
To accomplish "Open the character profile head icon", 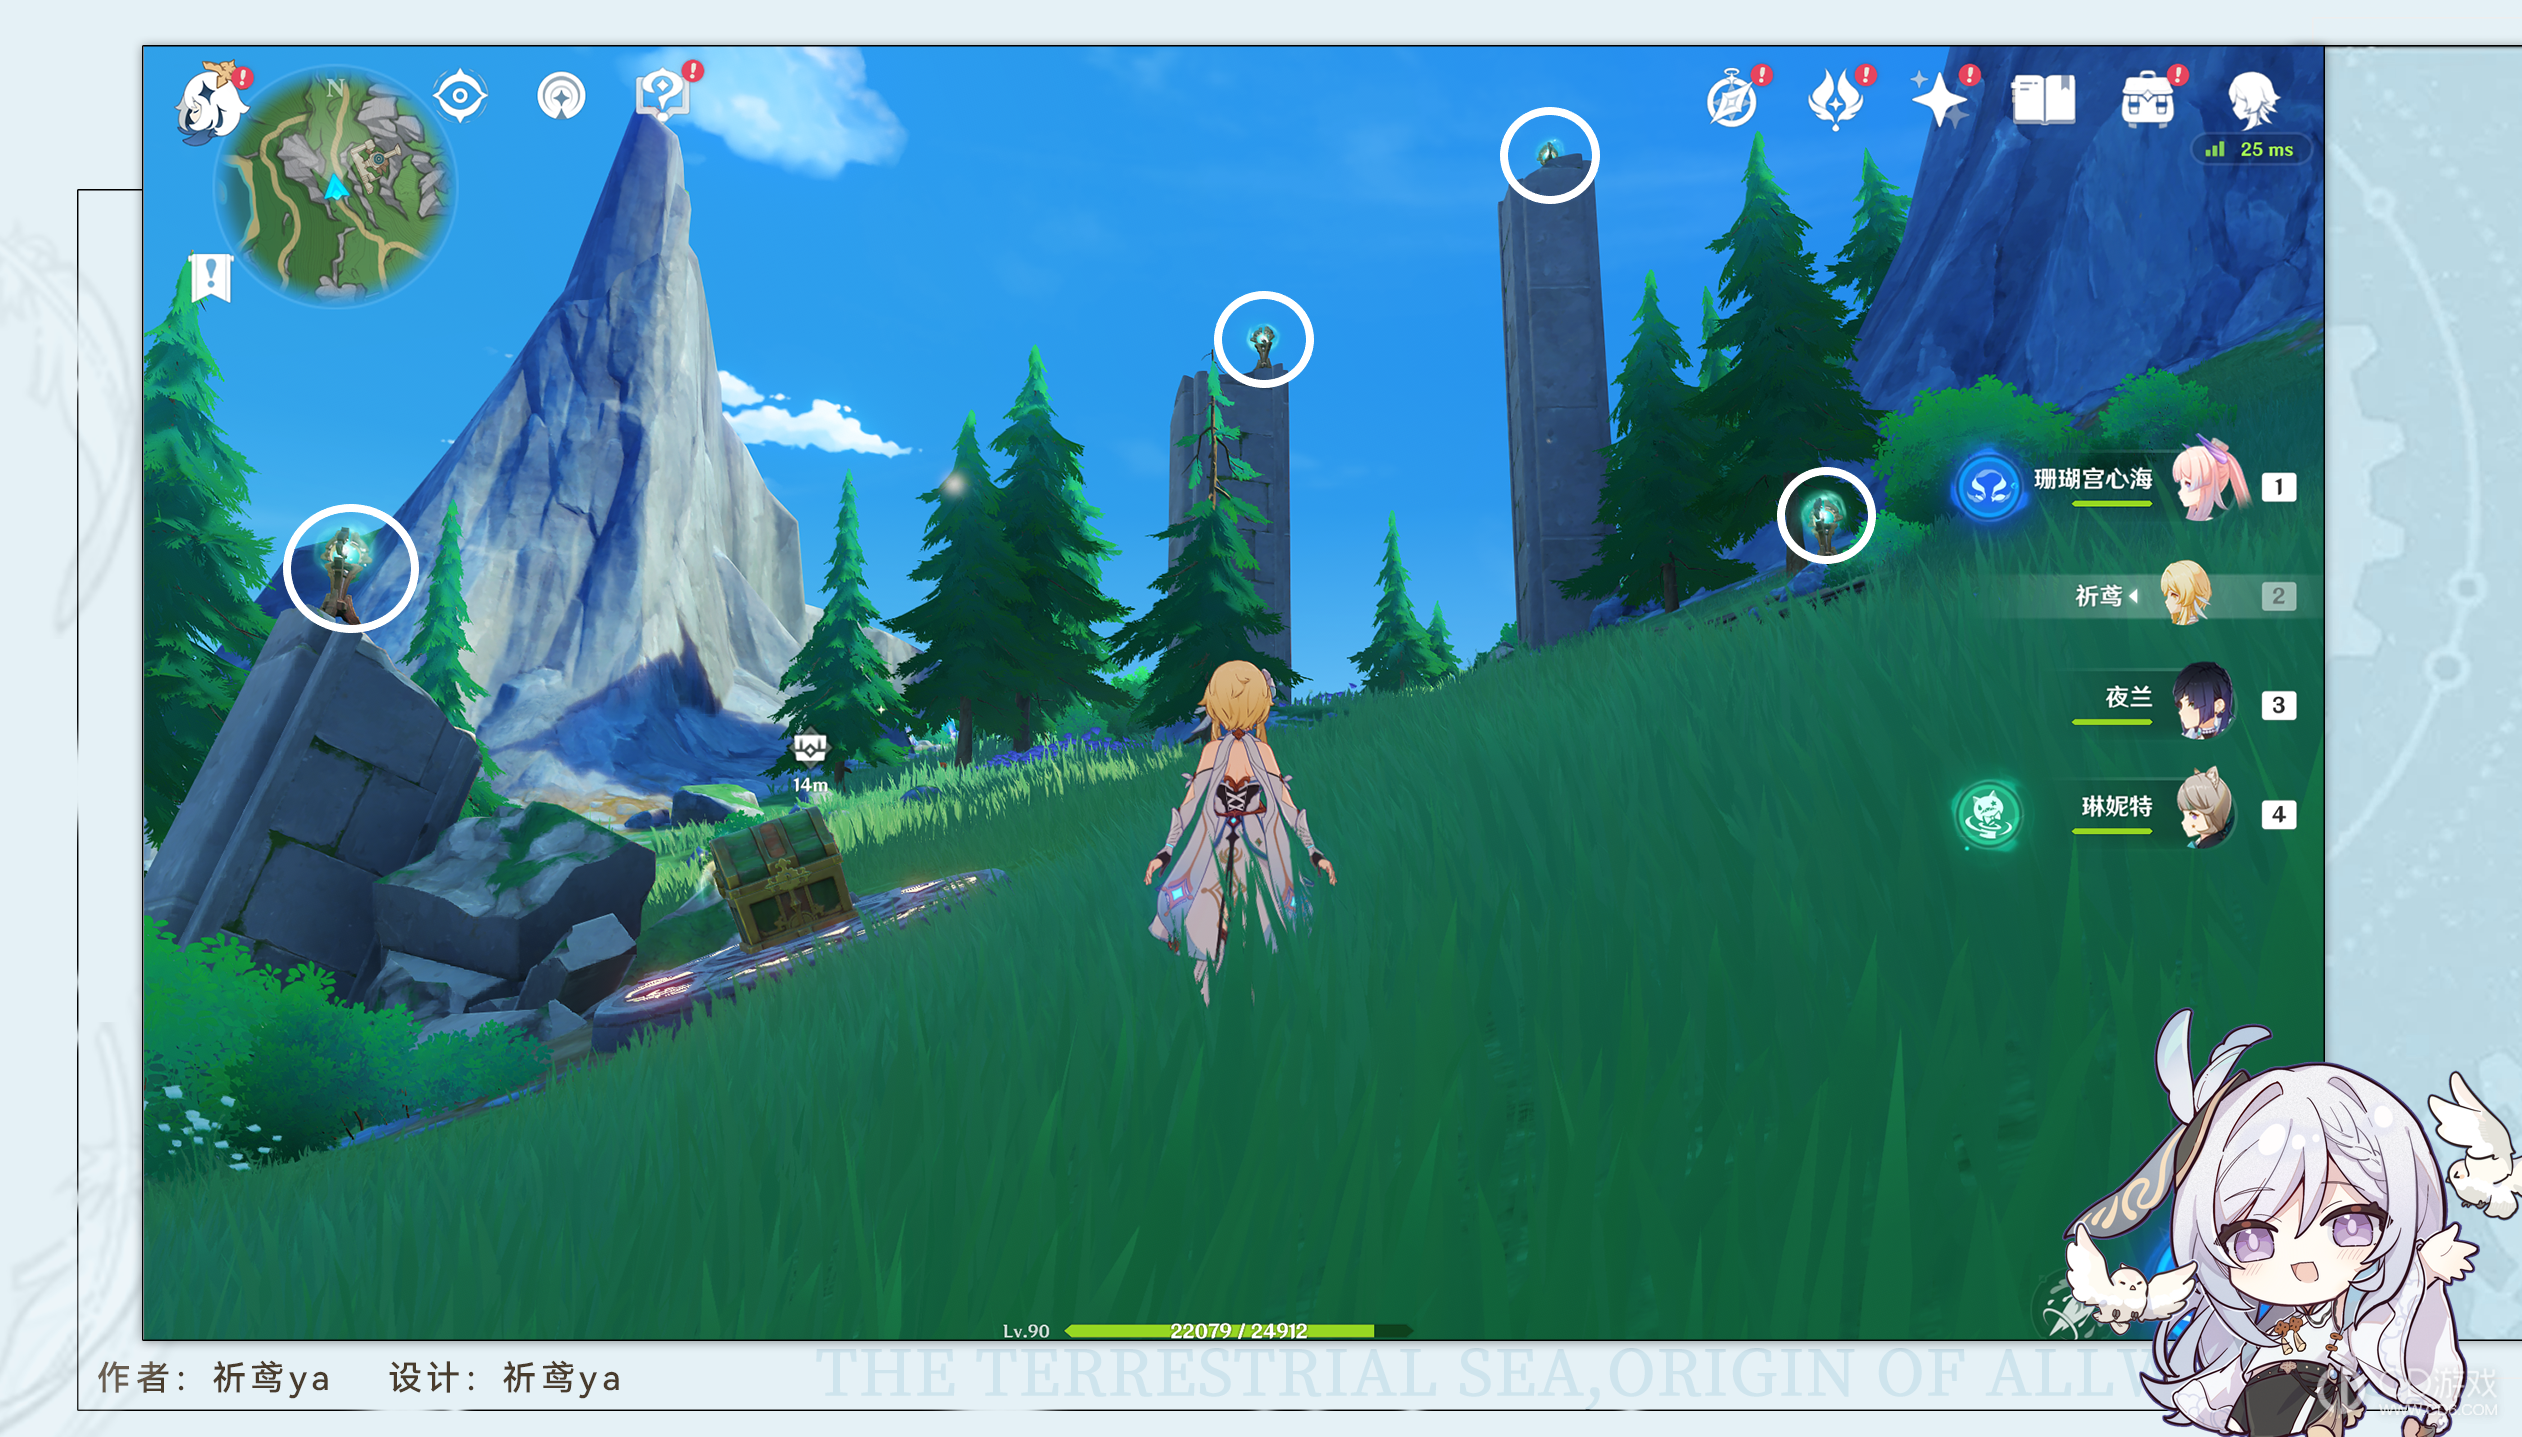I will 2253,100.
